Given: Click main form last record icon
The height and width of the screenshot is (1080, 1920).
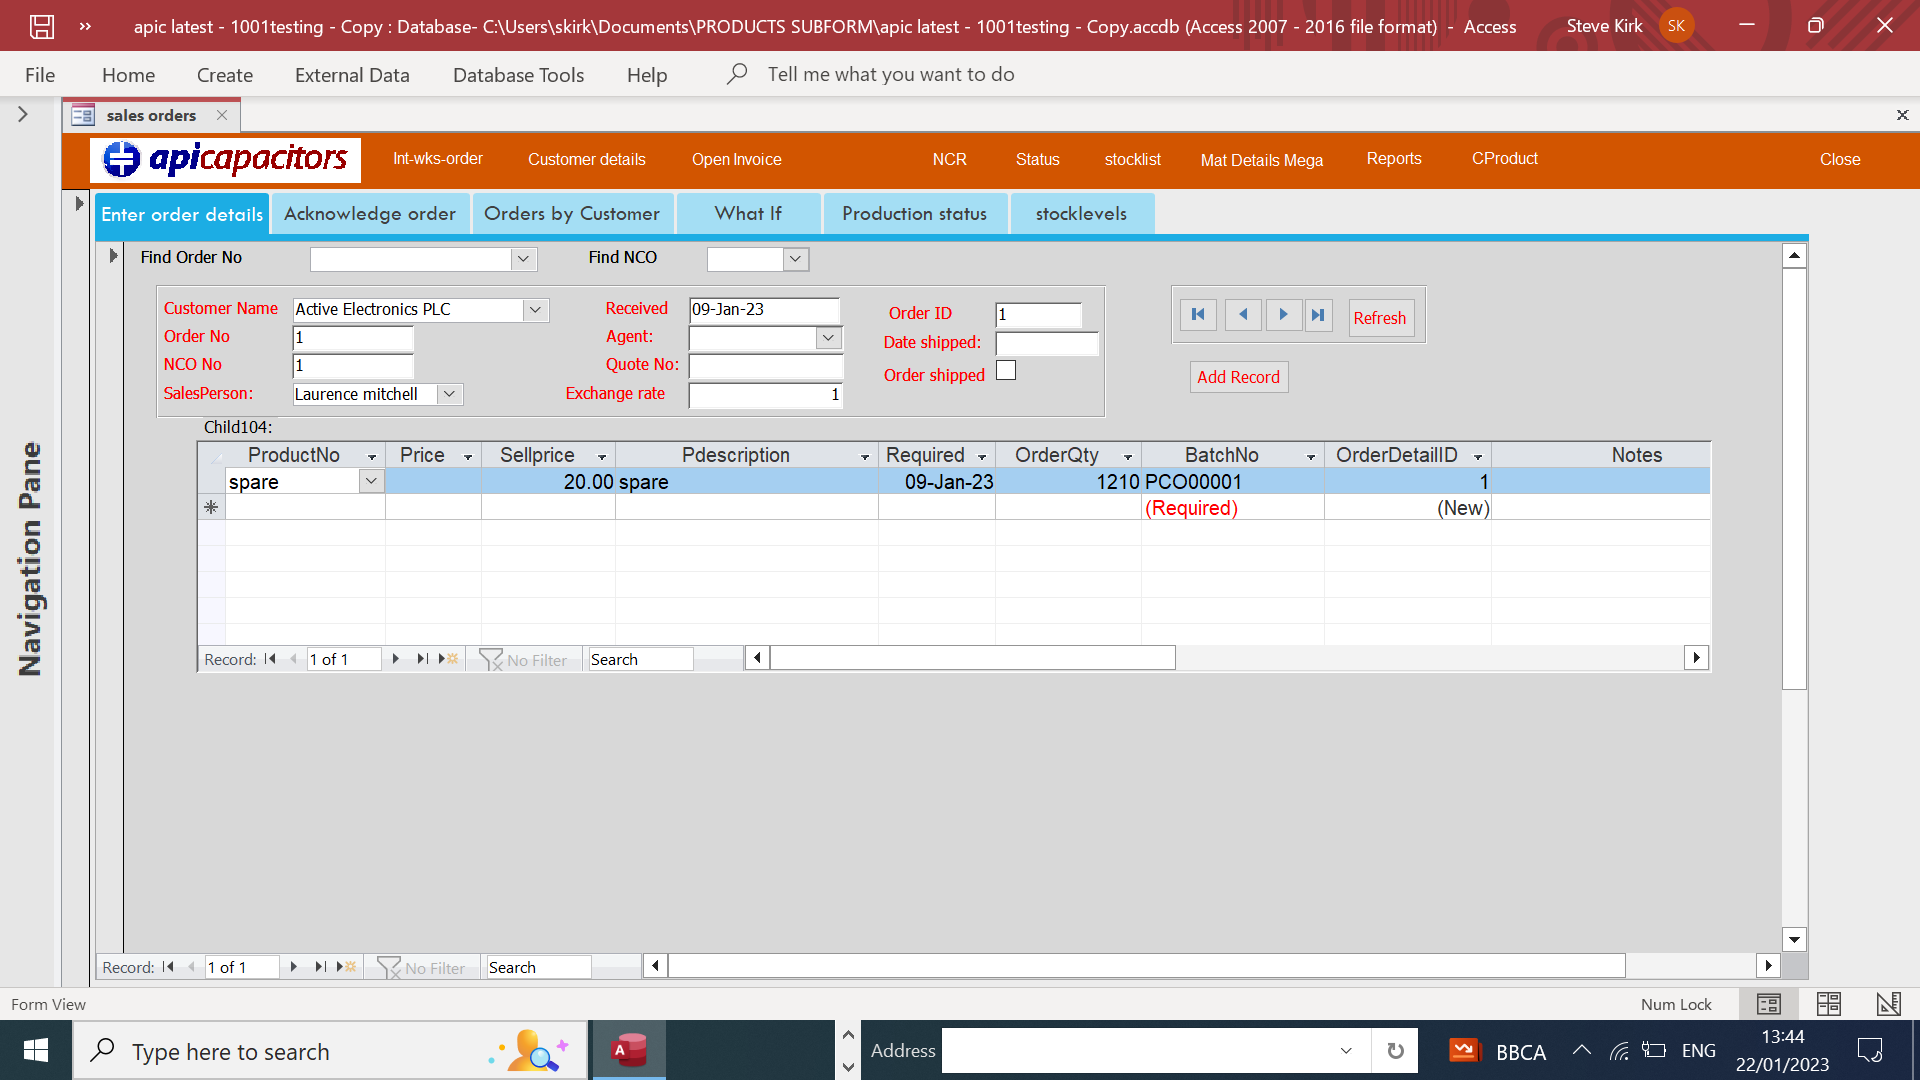Looking at the screenshot, I should click(x=320, y=967).
